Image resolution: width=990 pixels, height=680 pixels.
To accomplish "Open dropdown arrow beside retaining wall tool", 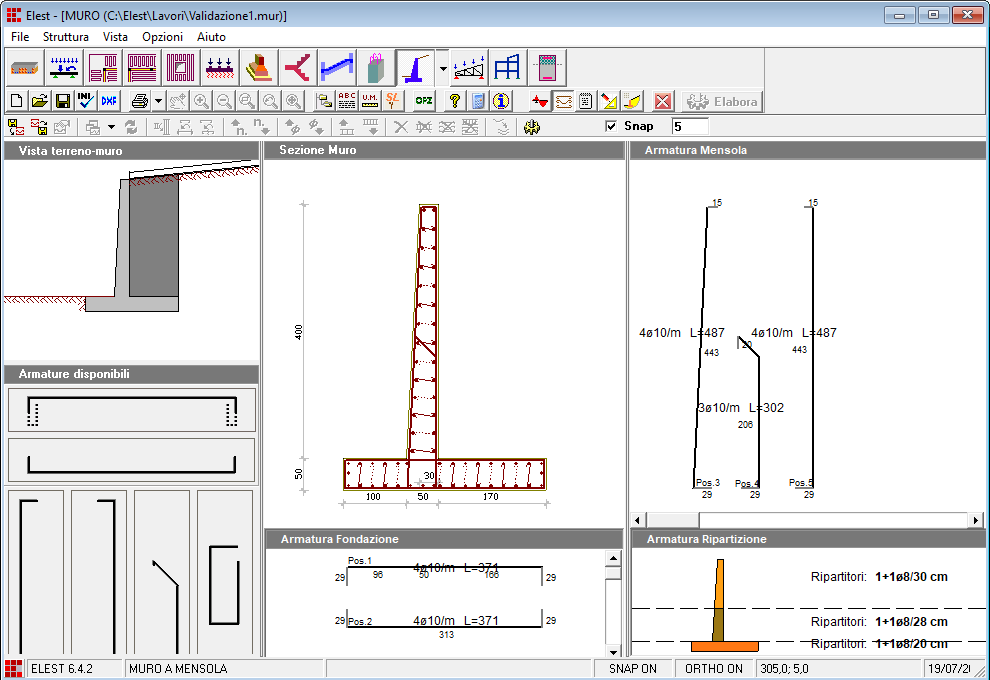I will (443, 68).
